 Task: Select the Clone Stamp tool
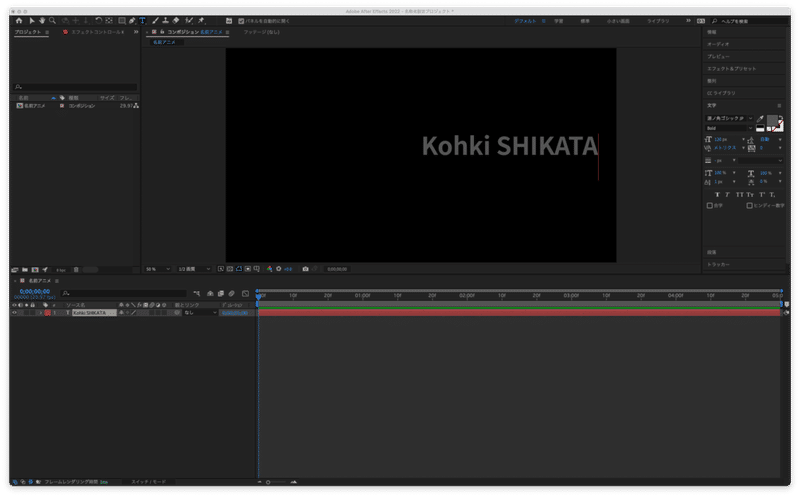tap(165, 21)
